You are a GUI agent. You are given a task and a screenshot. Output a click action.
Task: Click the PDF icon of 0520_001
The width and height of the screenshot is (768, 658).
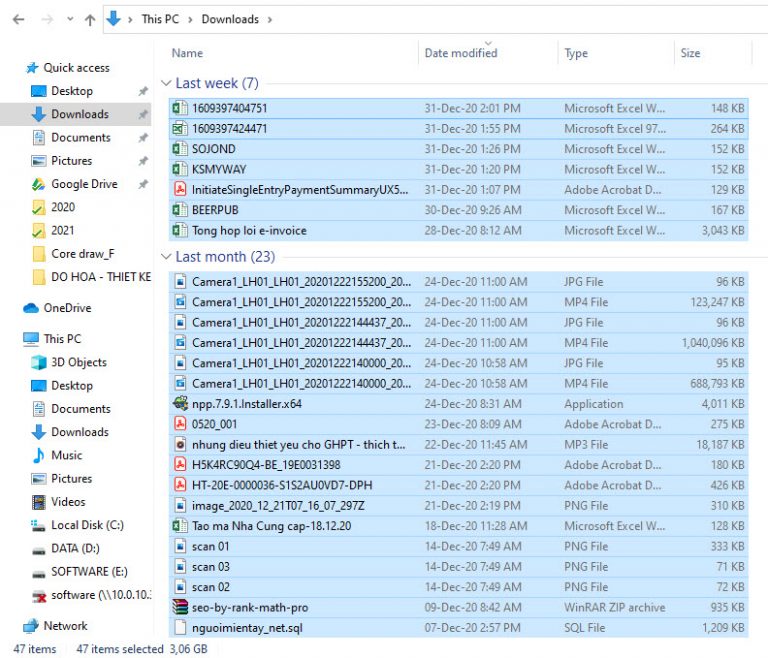click(180, 424)
